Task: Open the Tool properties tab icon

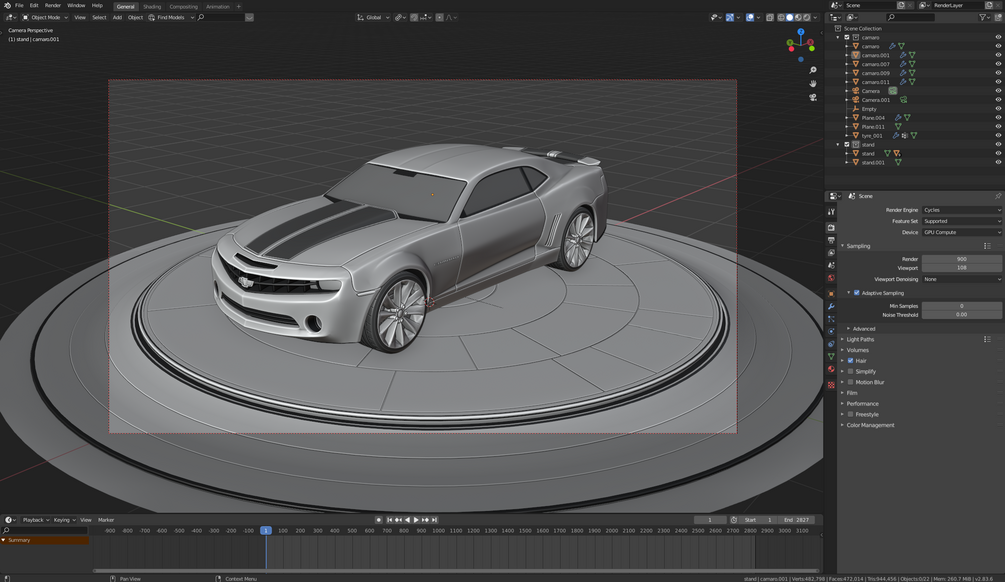Action: (831, 212)
